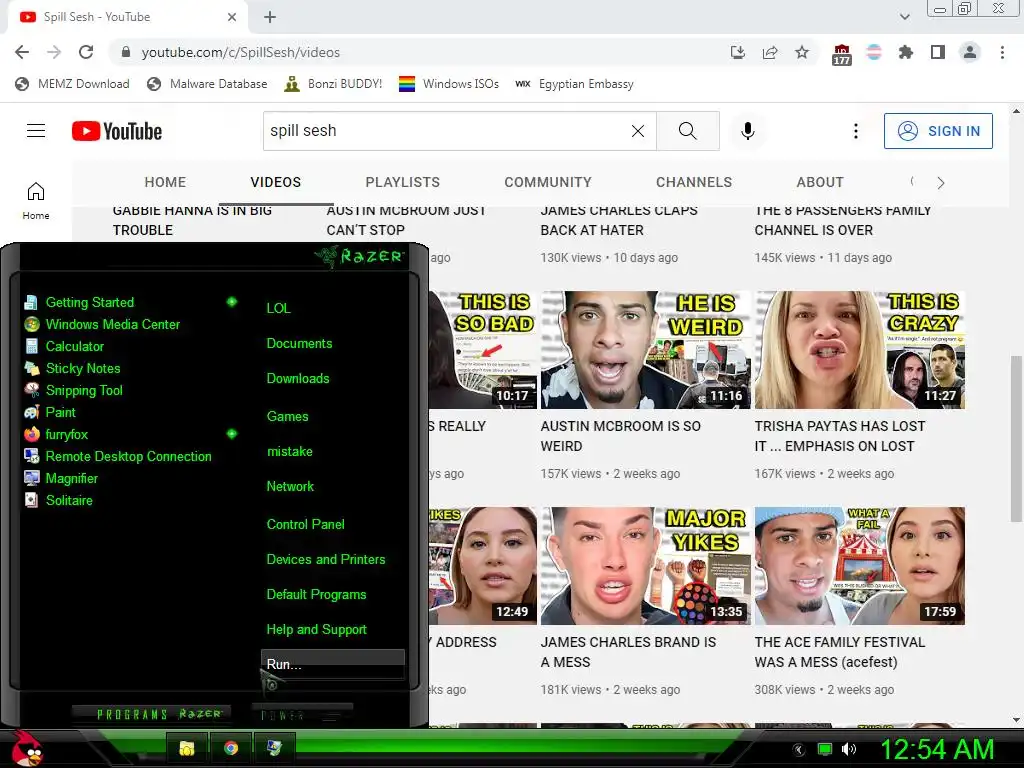Switch to the HOME channel tab

coord(165,182)
